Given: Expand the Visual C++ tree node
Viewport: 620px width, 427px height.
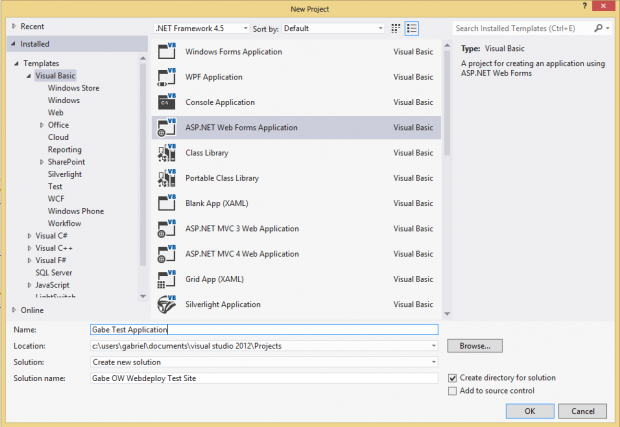Looking at the screenshot, I should [x=29, y=248].
